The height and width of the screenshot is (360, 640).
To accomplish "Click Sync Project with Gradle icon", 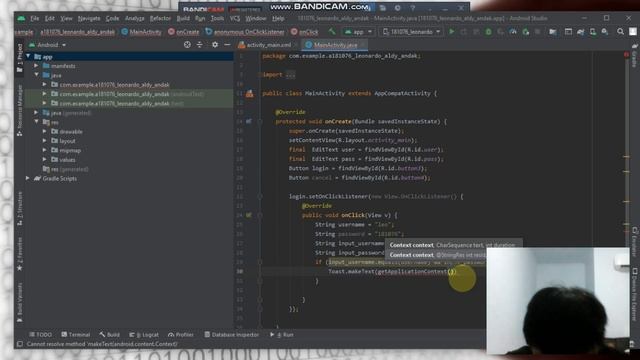I will point(580,31).
